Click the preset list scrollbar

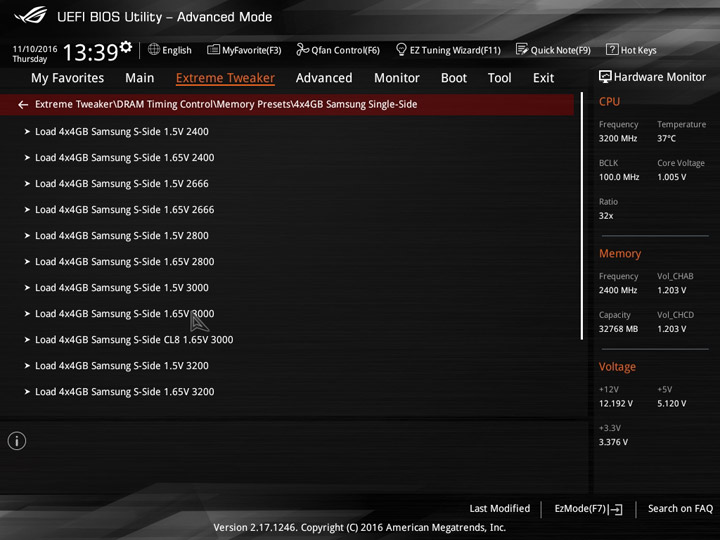582,216
